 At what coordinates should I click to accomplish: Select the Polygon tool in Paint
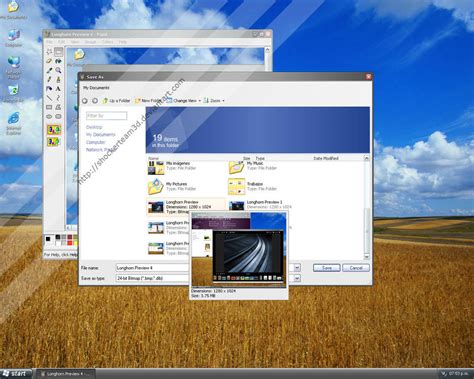click(58, 107)
